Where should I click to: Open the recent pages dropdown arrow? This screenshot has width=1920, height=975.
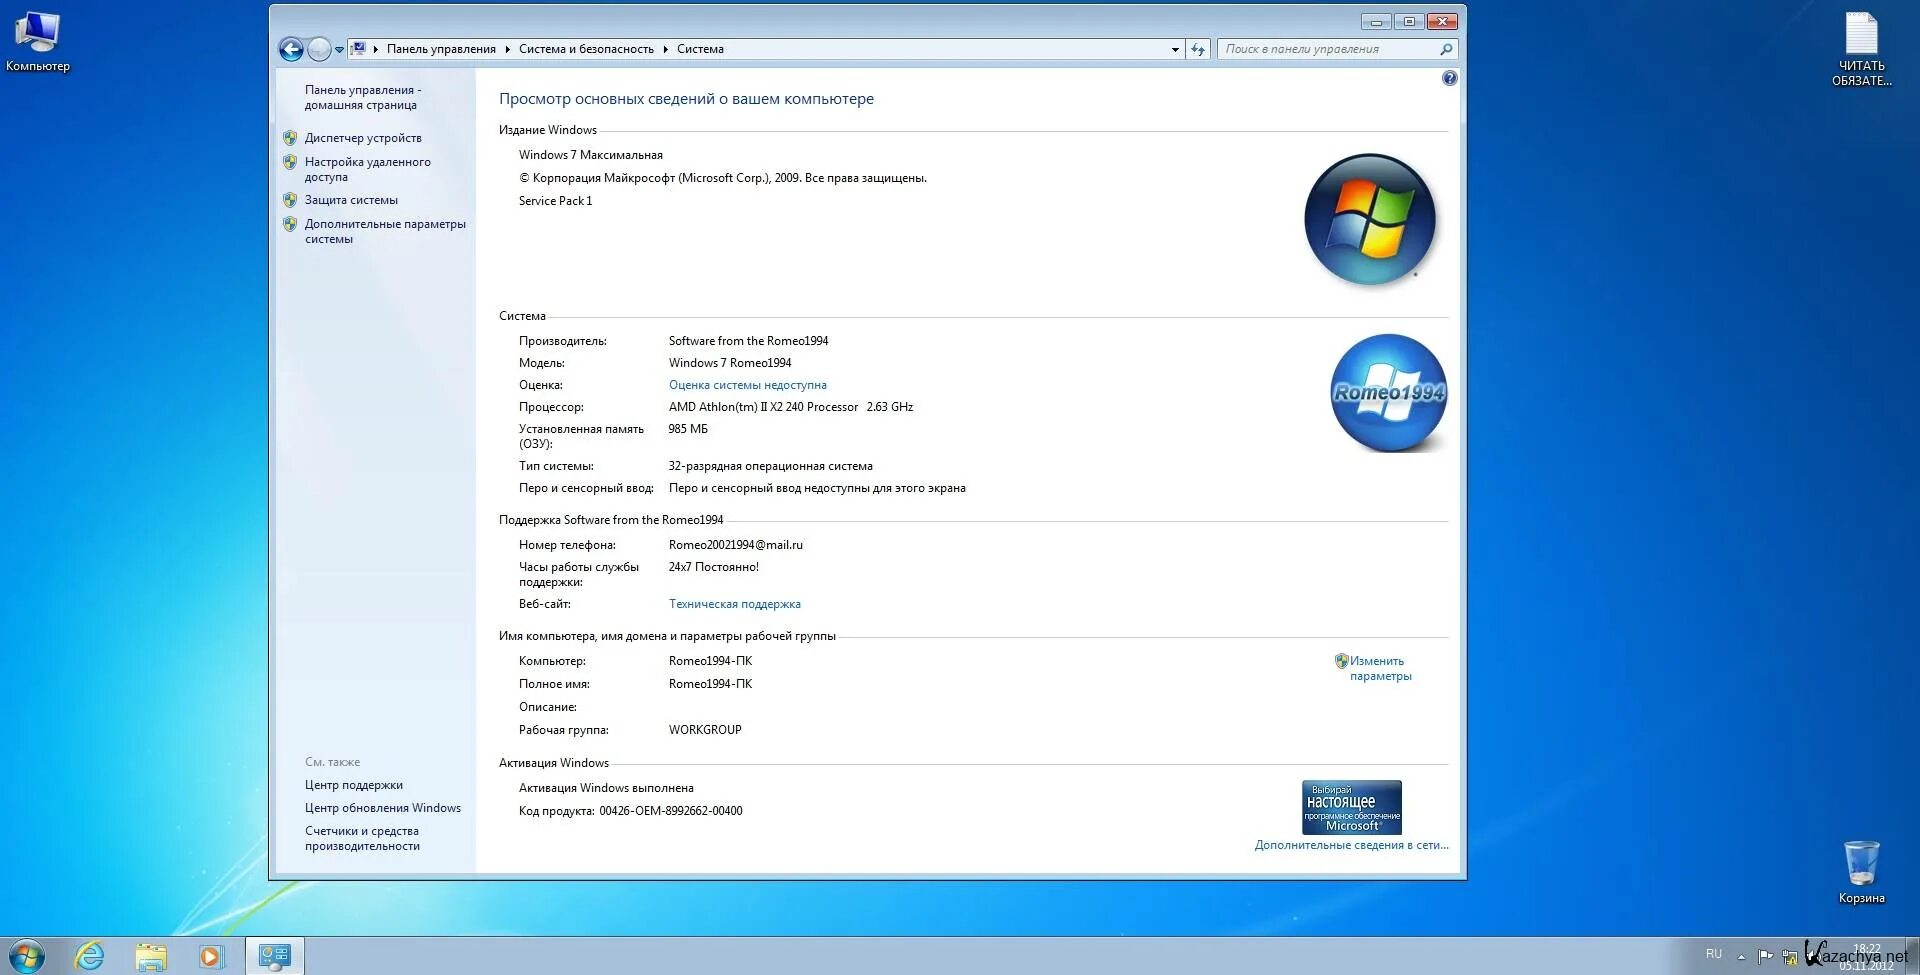tap(340, 49)
